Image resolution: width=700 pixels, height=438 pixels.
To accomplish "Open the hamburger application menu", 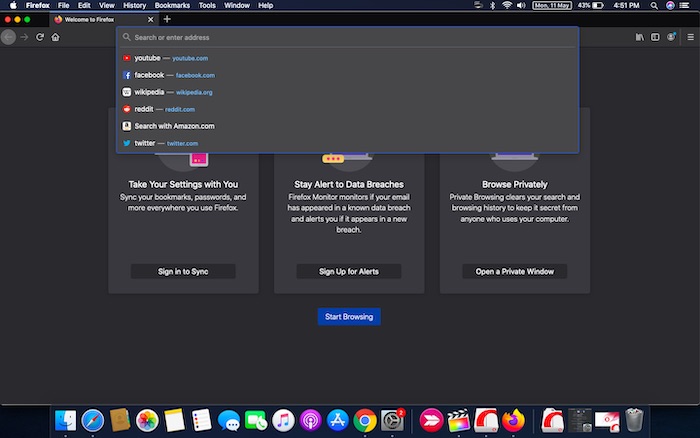I will pos(690,37).
